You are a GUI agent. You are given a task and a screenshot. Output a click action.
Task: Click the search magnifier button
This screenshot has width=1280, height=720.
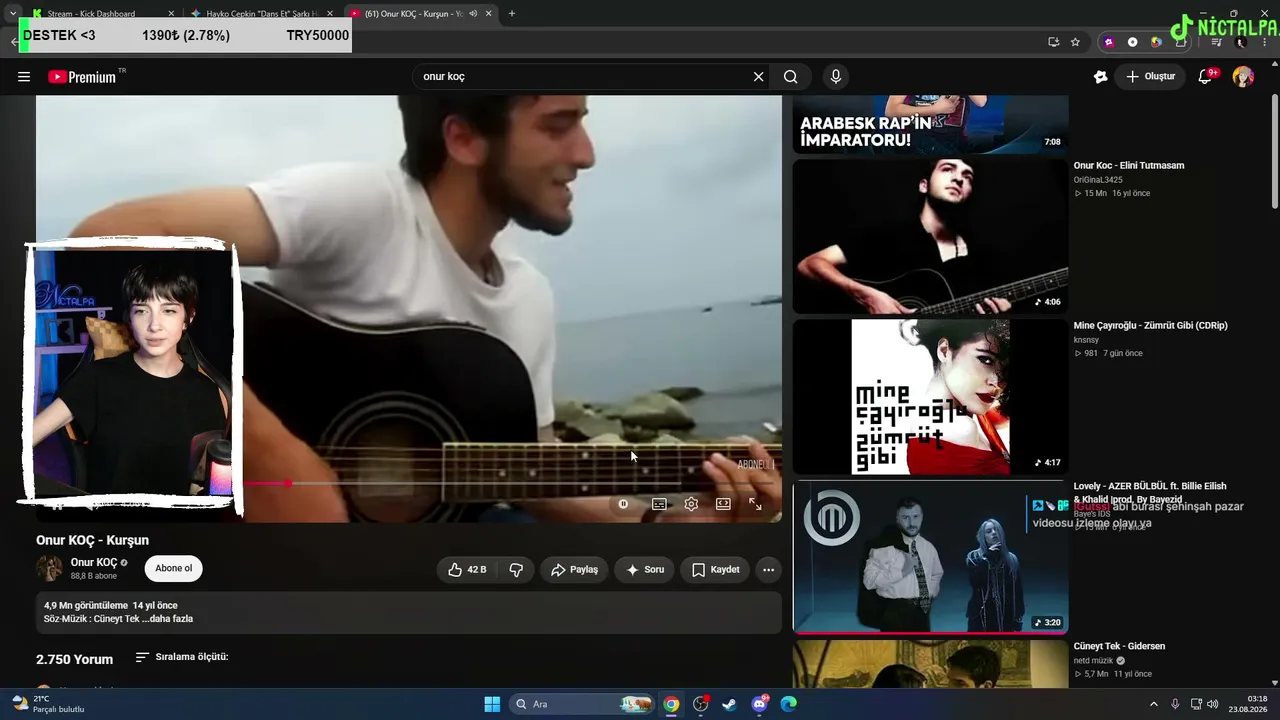(x=791, y=77)
